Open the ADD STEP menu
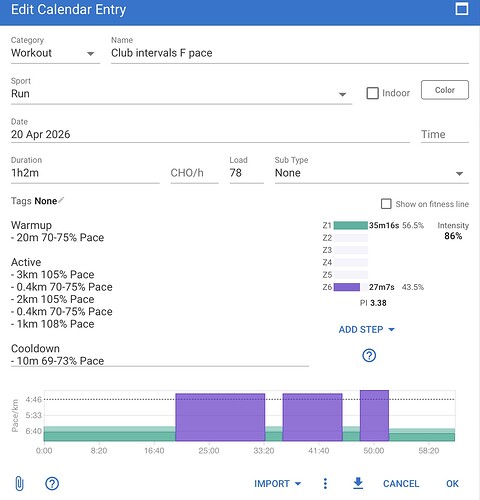Image resolution: width=480 pixels, height=500 pixels. tap(366, 330)
